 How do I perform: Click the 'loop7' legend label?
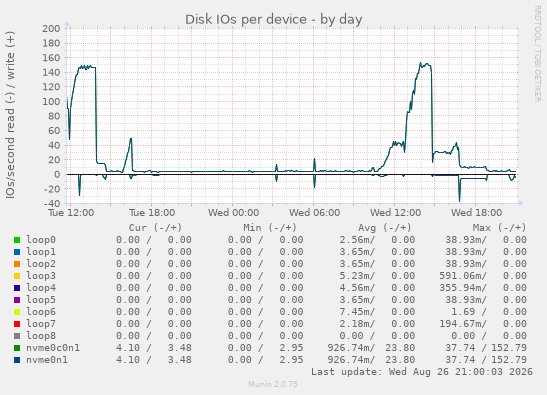coord(41,323)
